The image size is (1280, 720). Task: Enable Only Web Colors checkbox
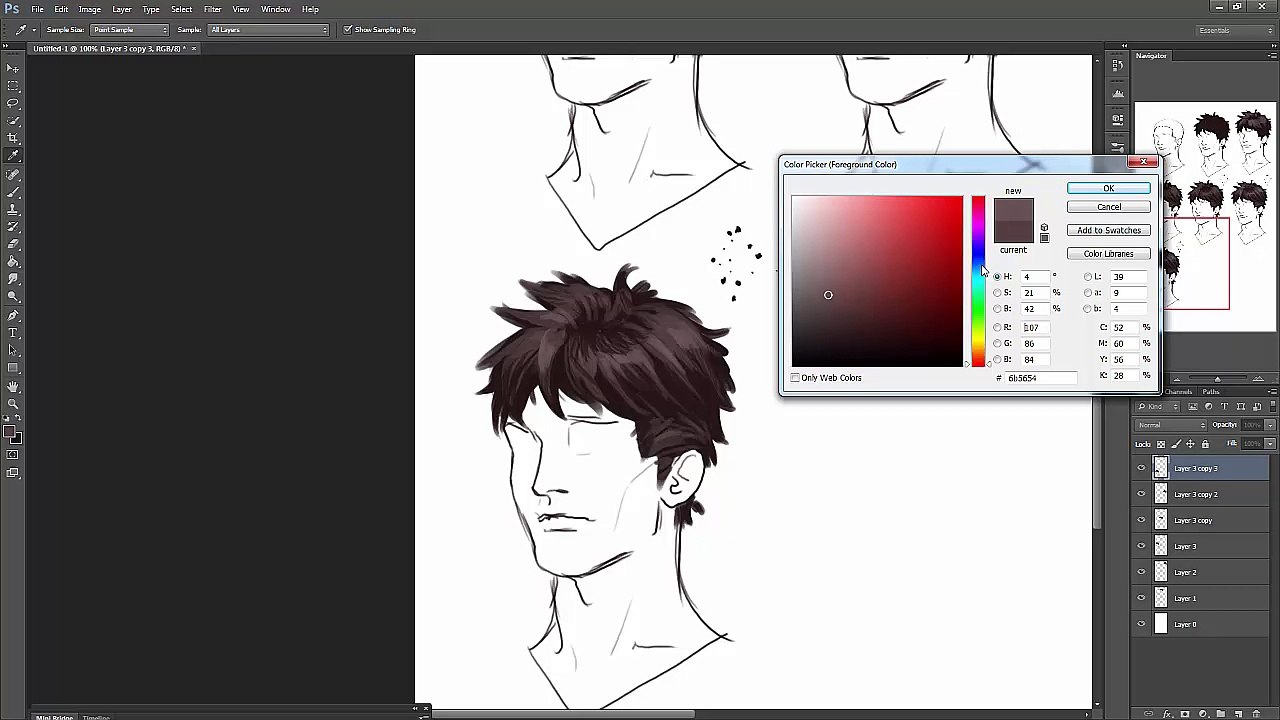(x=796, y=378)
